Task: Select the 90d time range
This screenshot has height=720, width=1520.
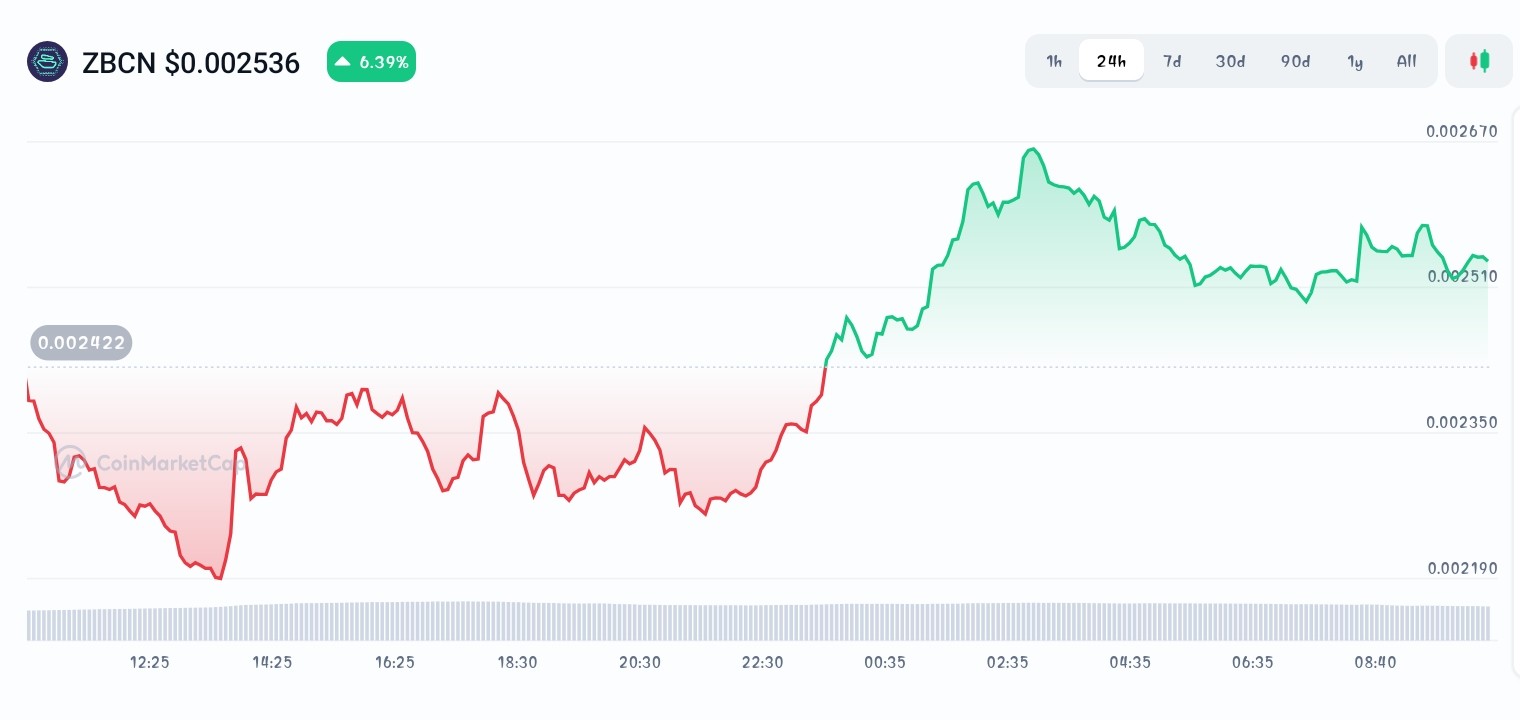Action: (x=1295, y=61)
